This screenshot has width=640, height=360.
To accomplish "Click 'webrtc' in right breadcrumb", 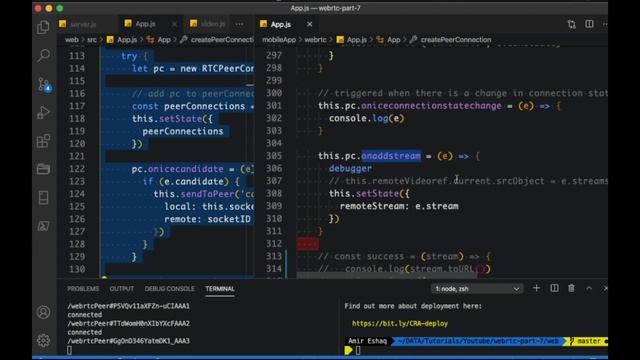I will click(316, 40).
